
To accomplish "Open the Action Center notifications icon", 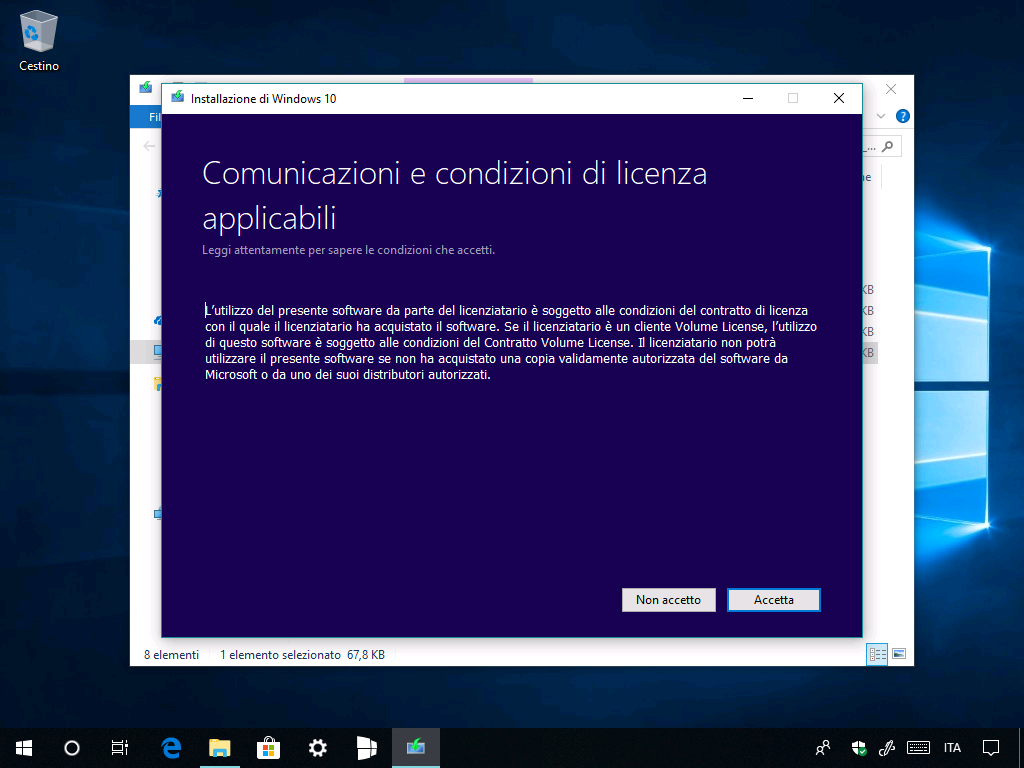I will tap(991, 748).
